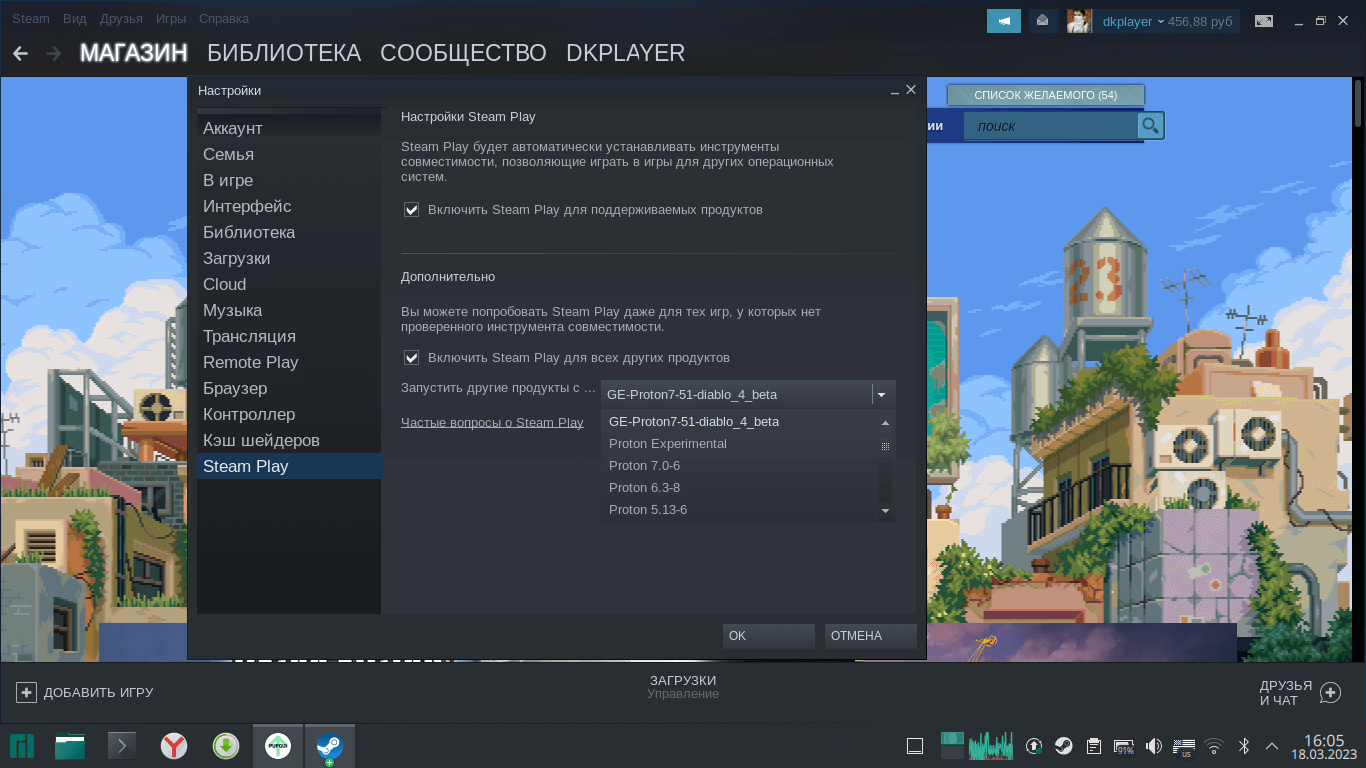Cancel settings with ОТМЕНА button

tap(871, 636)
